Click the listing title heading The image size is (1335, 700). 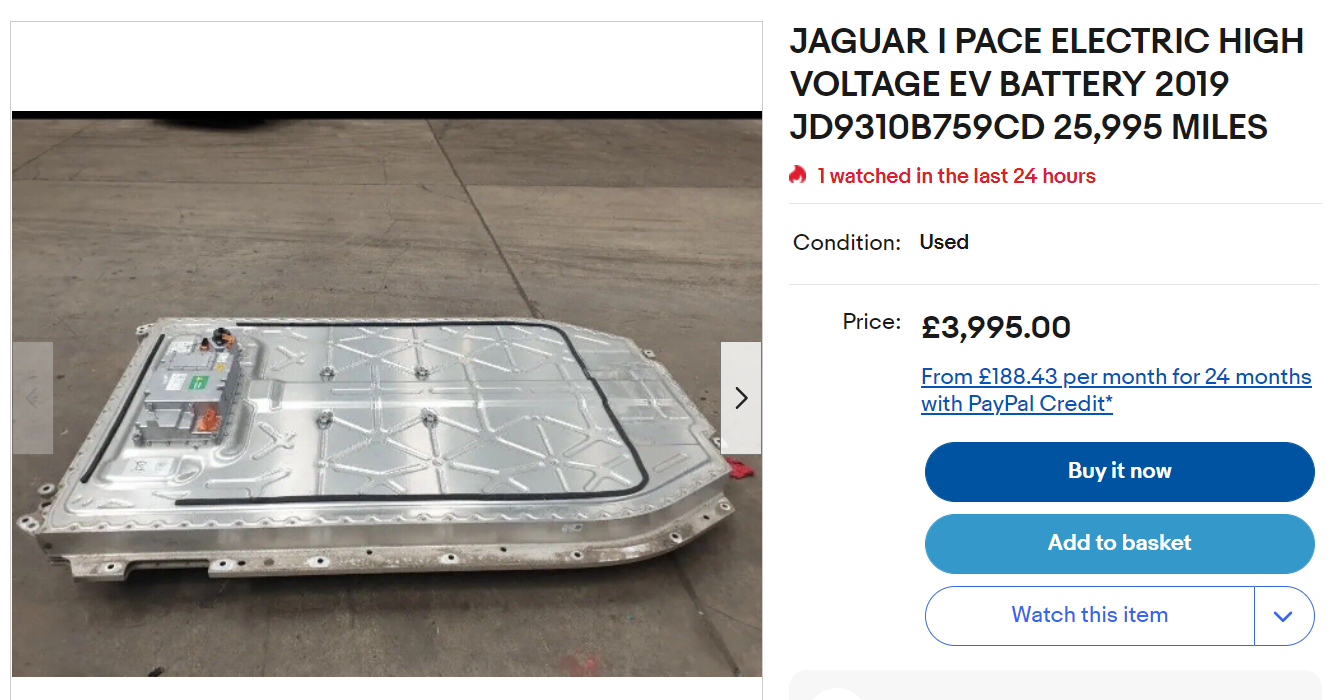pyautogui.click(x=1046, y=84)
